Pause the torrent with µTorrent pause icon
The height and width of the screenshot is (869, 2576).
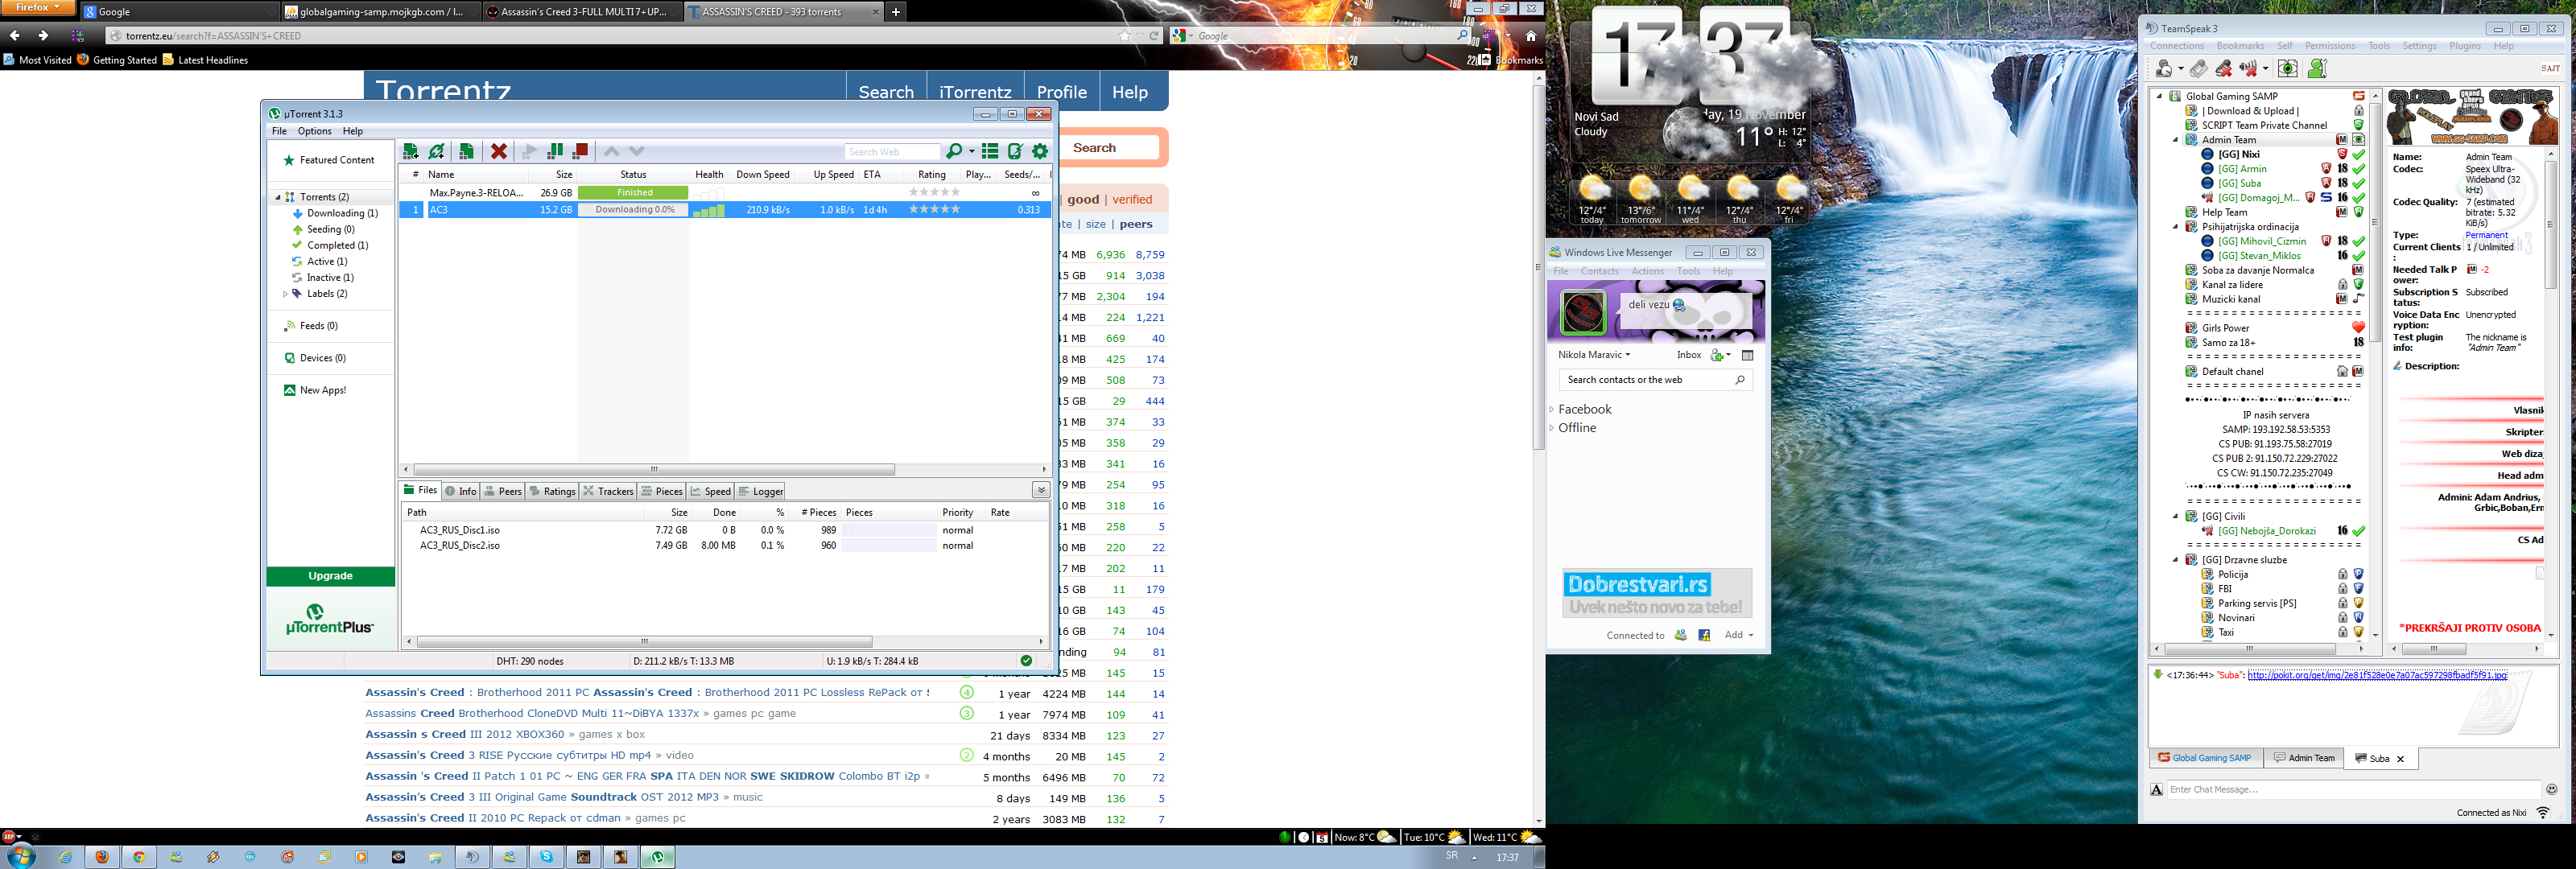click(555, 151)
